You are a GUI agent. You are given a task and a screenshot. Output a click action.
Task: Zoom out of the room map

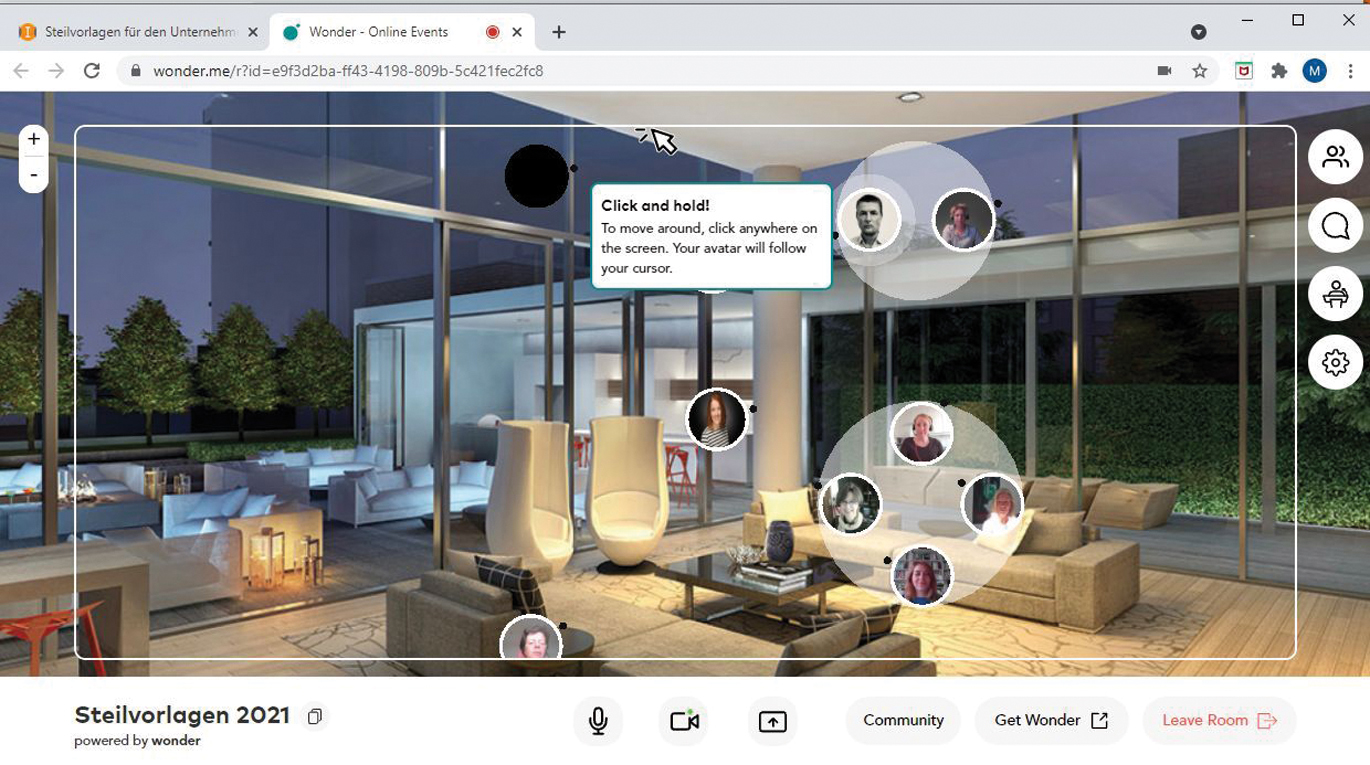[34, 175]
